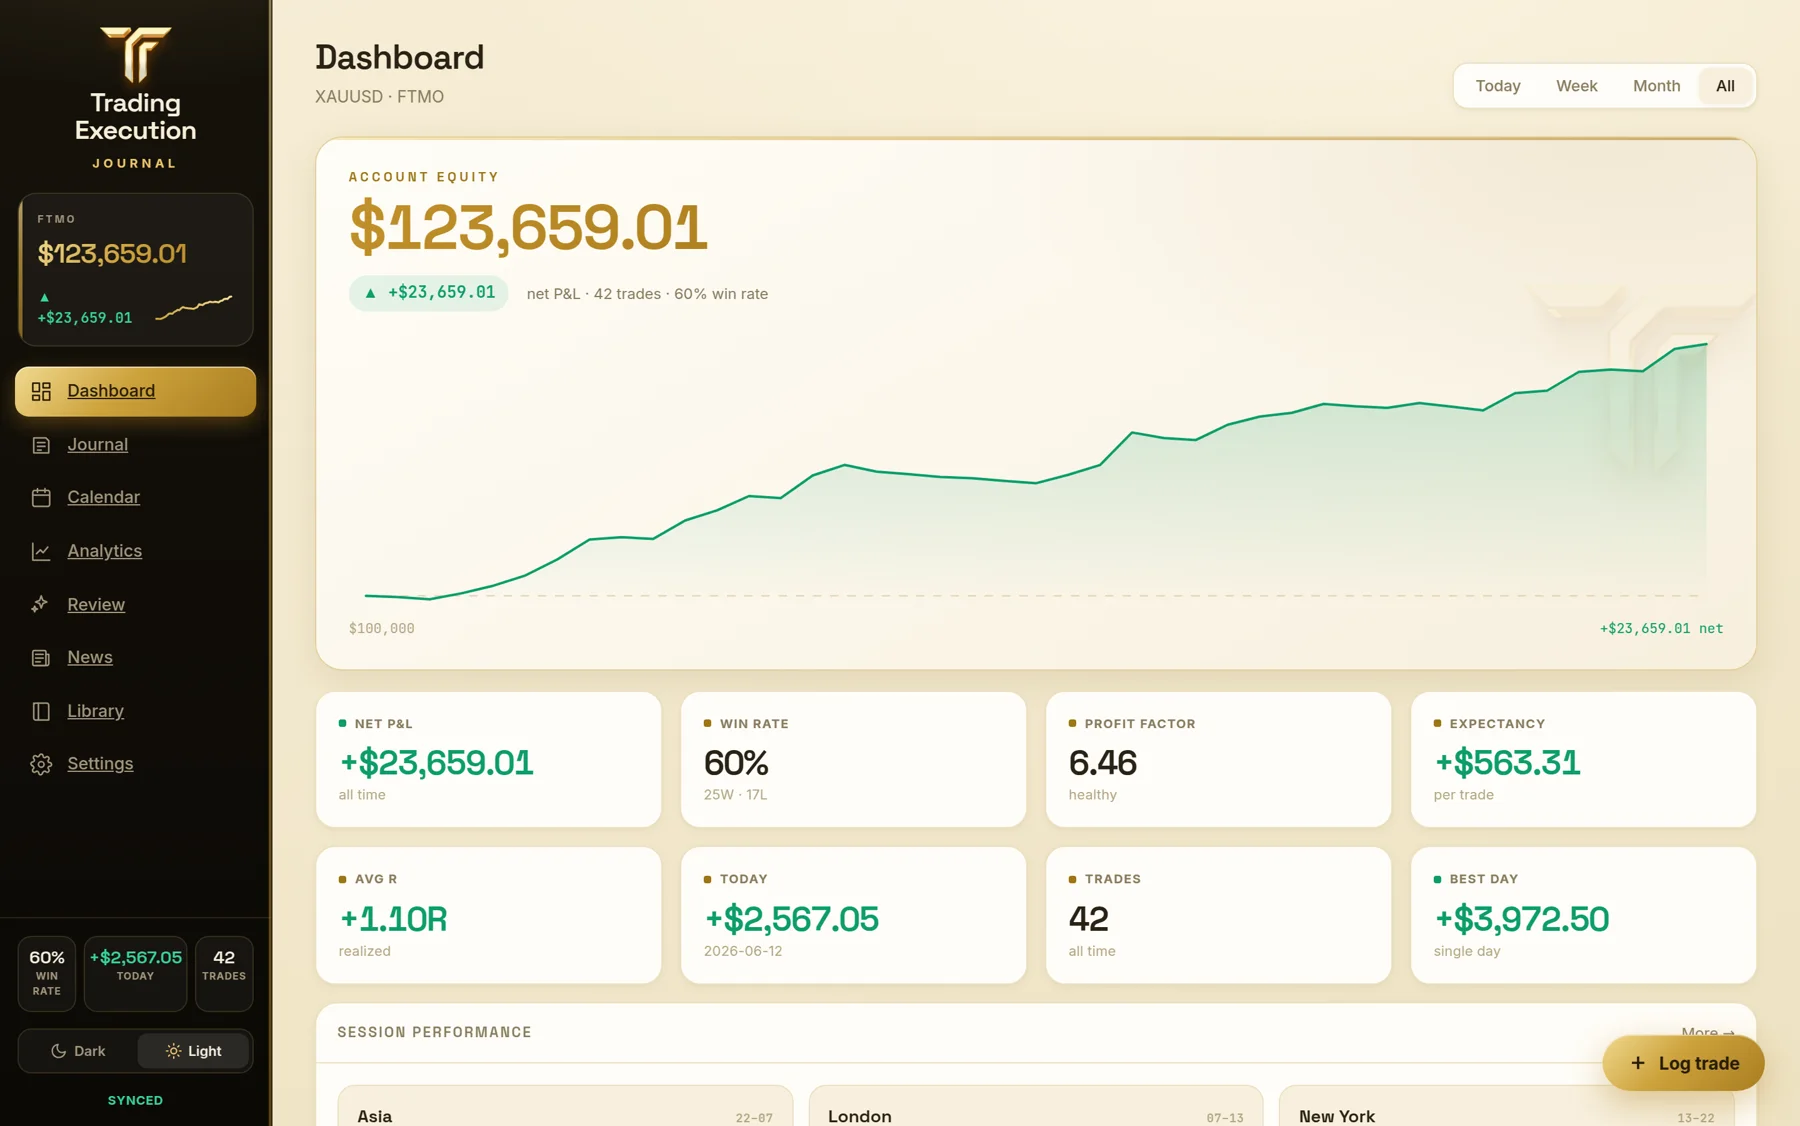The height and width of the screenshot is (1126, 1800).
Task: Click the sun icon for Light theme
Action: [x=173, y=1051]
